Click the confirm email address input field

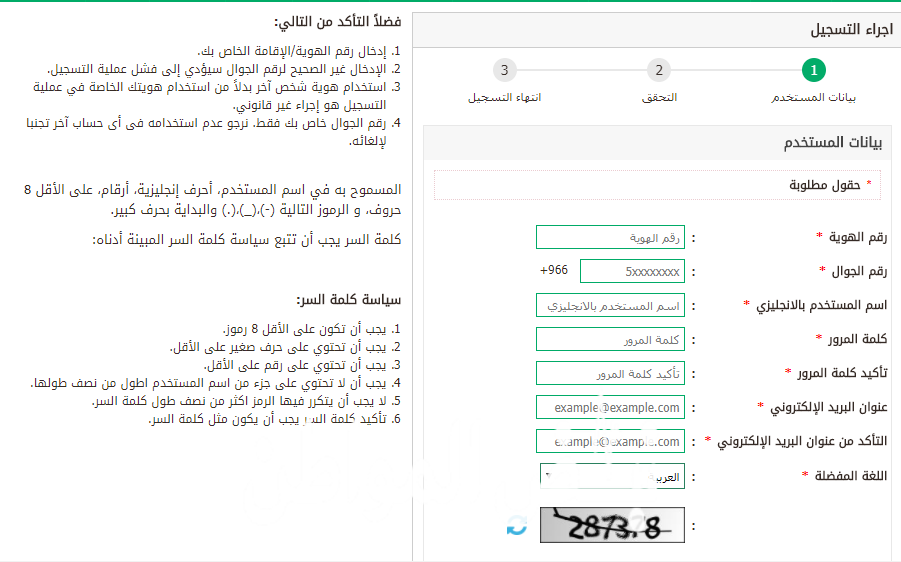(x=610, y=441)
